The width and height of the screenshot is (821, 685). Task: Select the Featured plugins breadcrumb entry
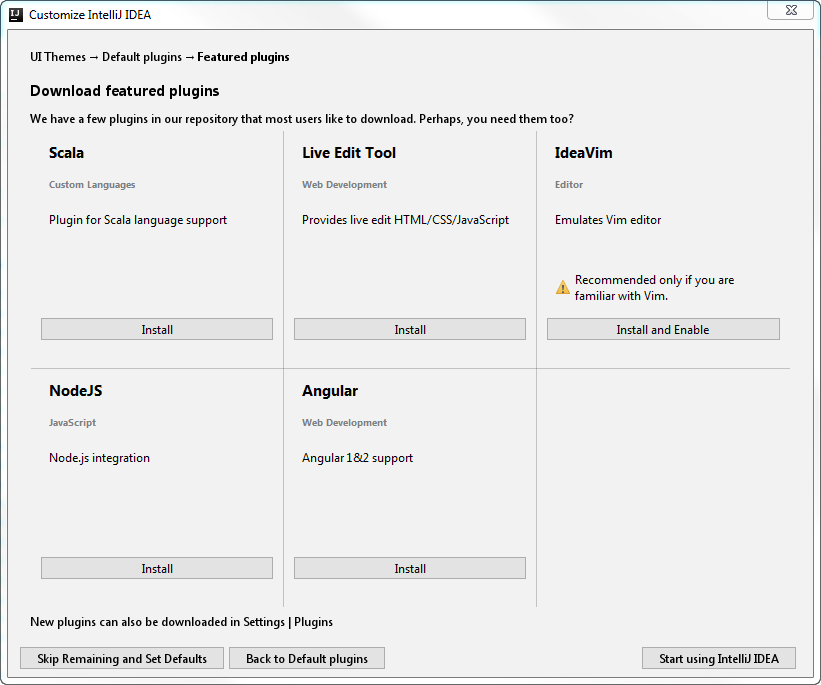[243, 57]
